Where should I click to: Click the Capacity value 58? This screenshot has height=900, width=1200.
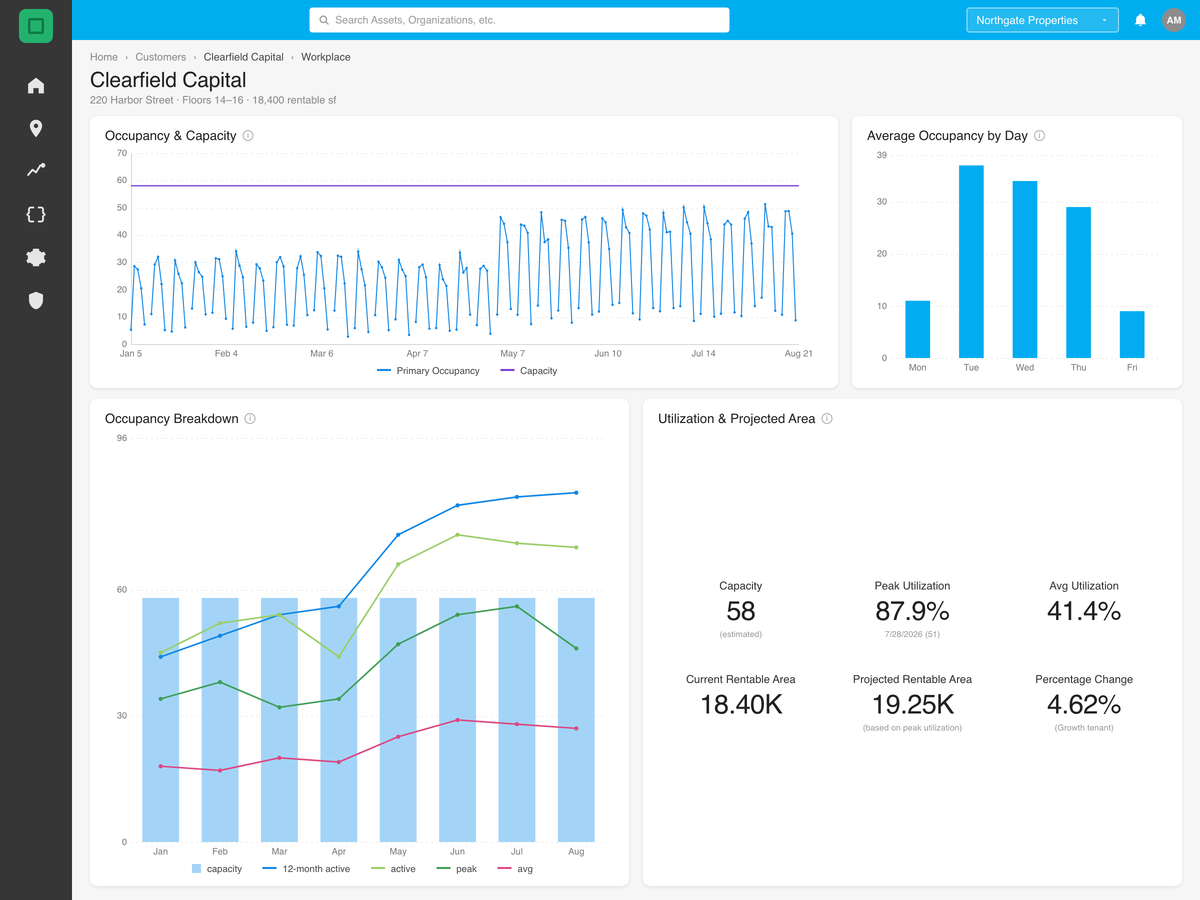(741, 611)
